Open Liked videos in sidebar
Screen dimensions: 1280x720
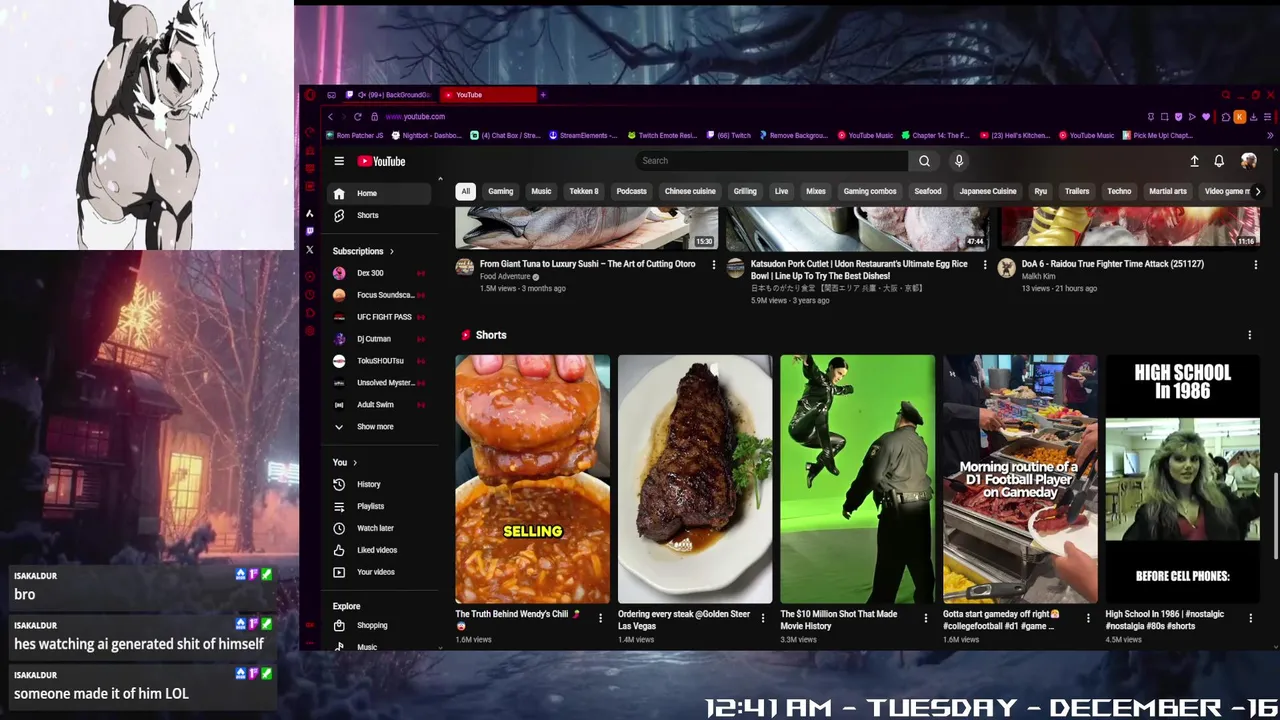(380, 550)
